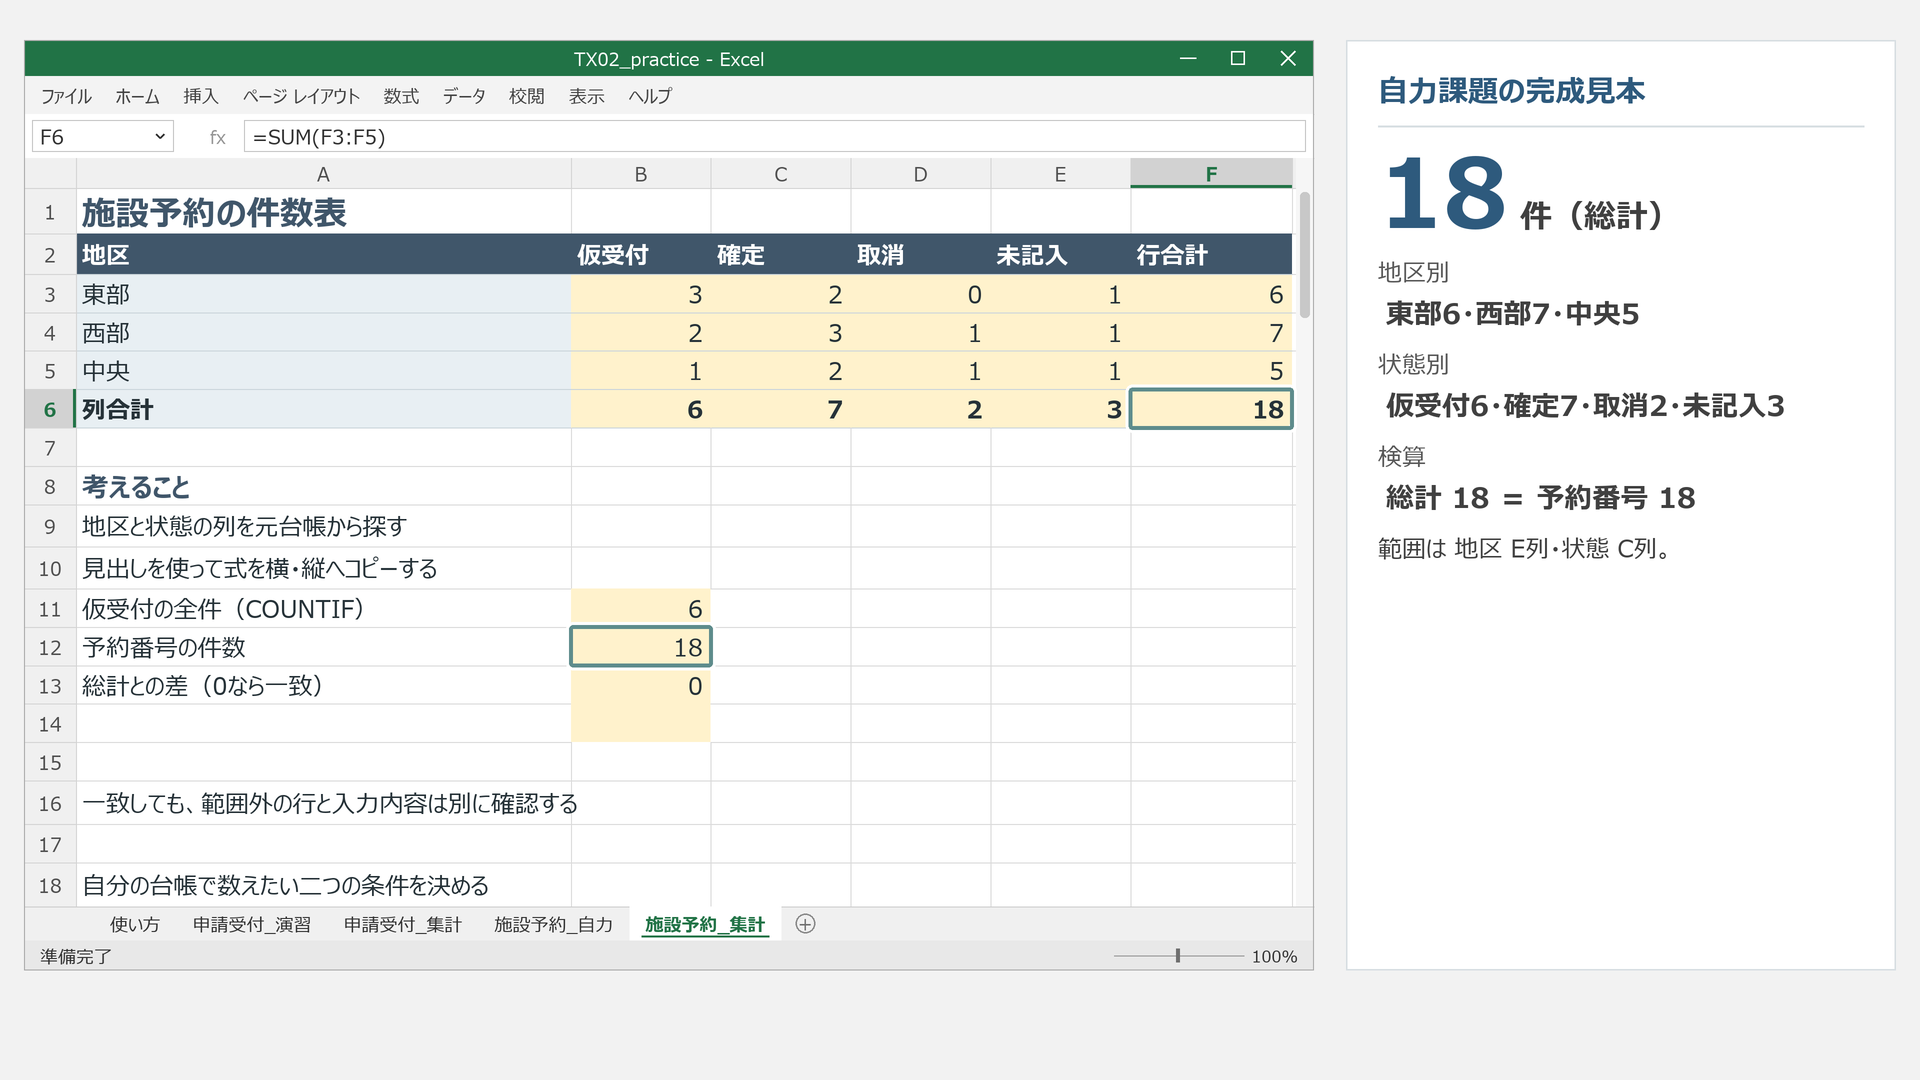Click the vertical scrollbar thumb

click(x=1305, y=255)
